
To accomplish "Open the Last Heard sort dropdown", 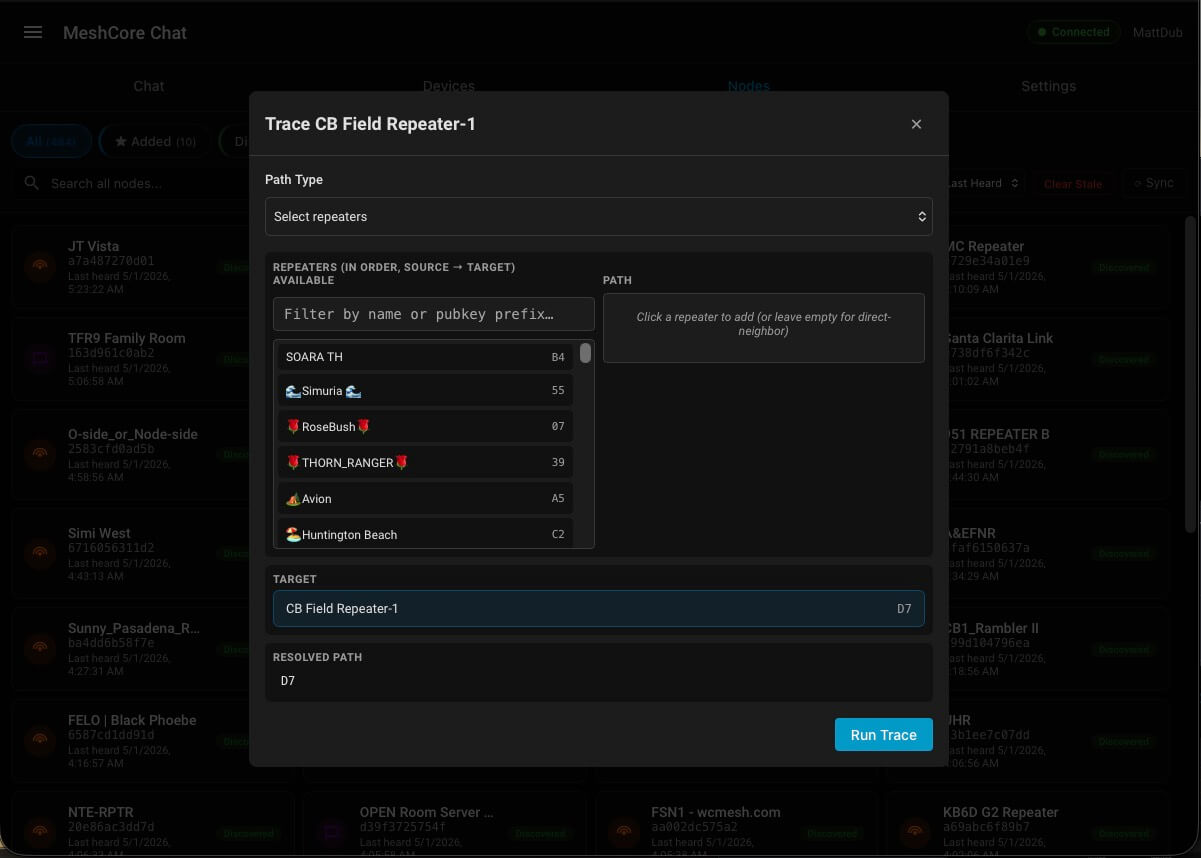I will pos(984,183).
